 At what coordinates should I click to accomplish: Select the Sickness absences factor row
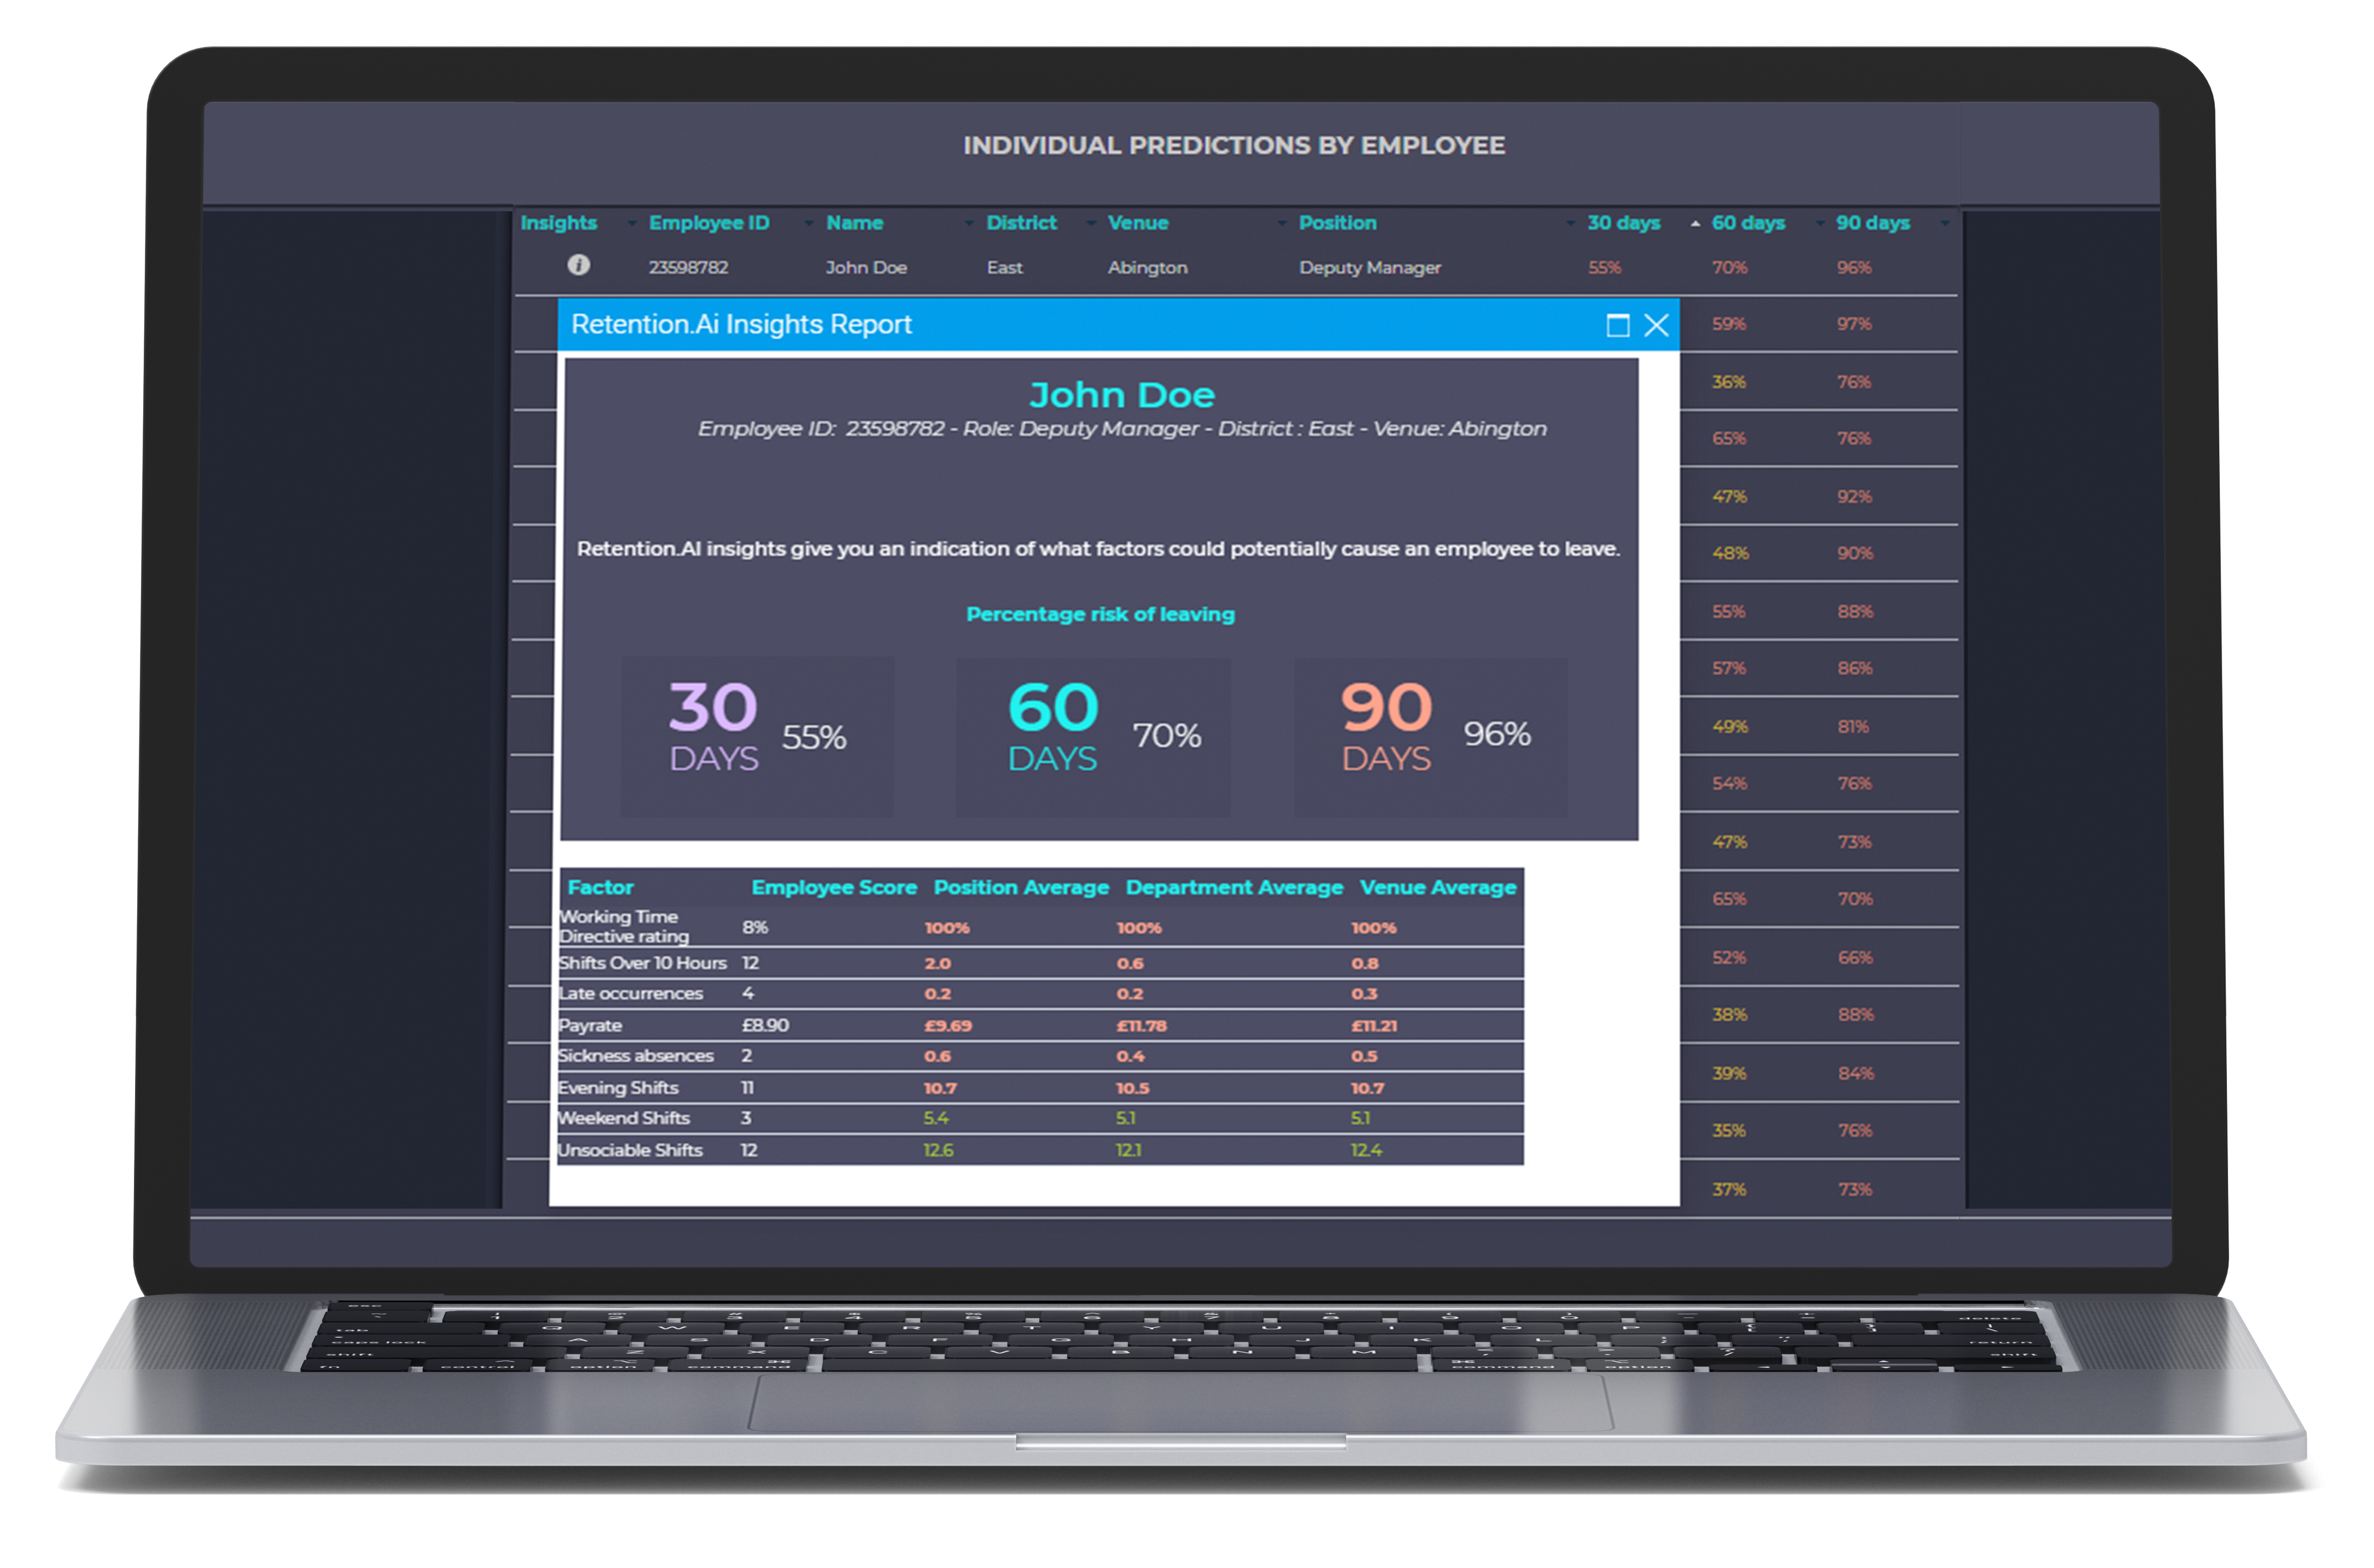click(x=1040, y=1056)
